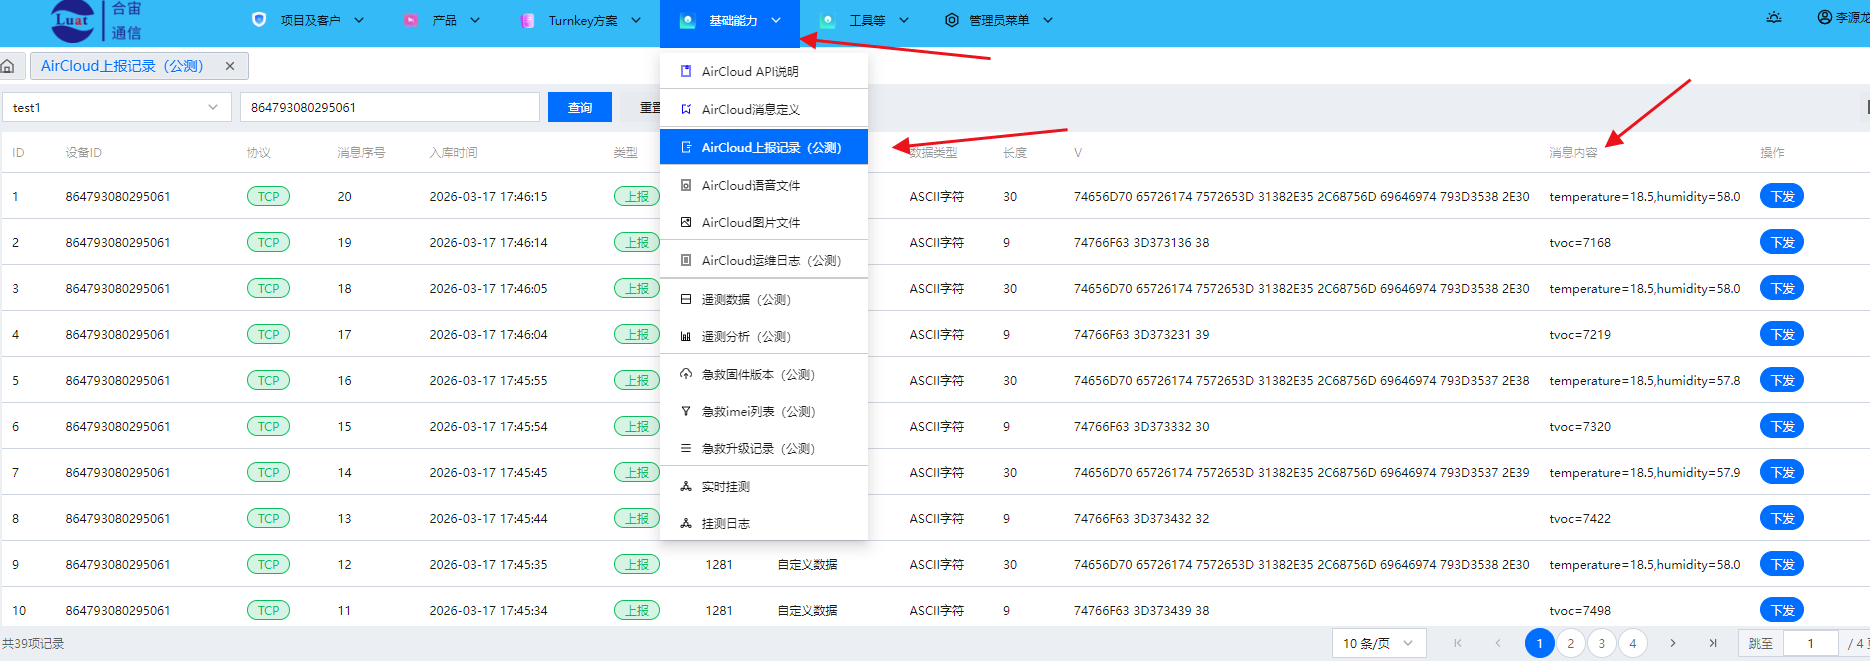Click the Luat company logo
Image resolution: width=1870 pixels, height=661 pixels.
[x=73, y=20]
